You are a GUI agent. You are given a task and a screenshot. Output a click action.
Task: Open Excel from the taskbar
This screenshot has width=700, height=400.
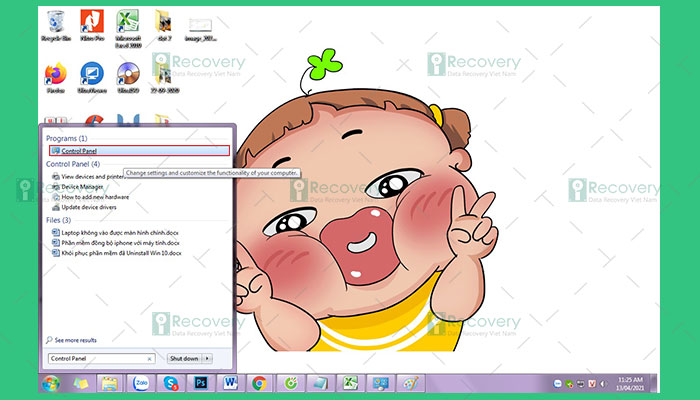click(350, 383)
